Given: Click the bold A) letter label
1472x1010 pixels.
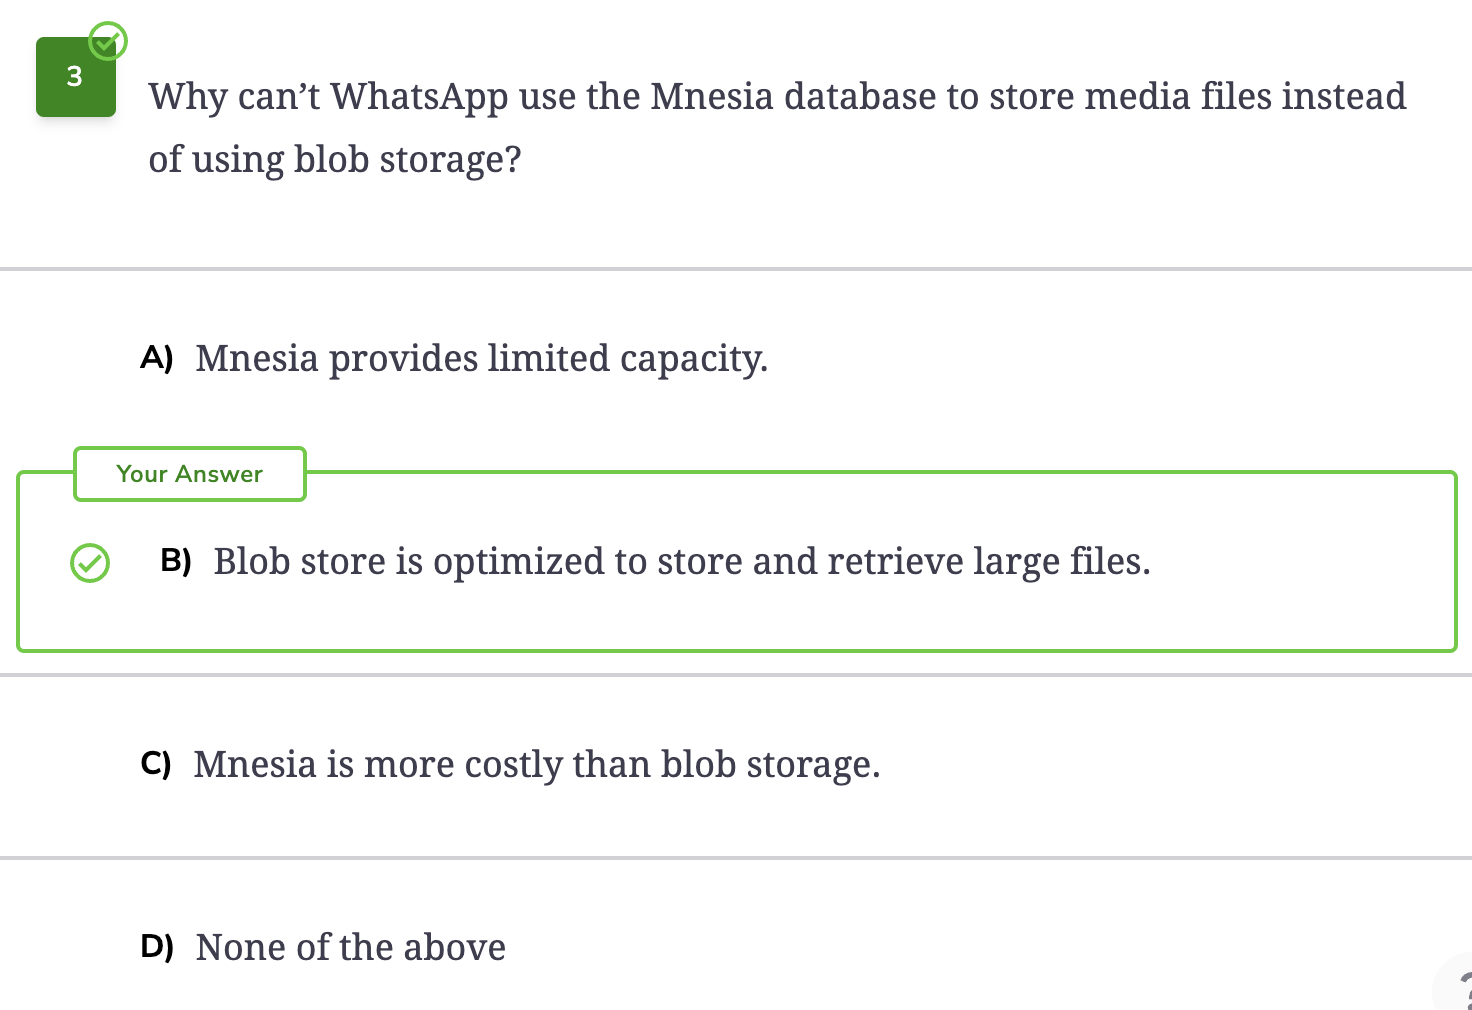Looking at the screenshot, I should click(x=157, y=357).
